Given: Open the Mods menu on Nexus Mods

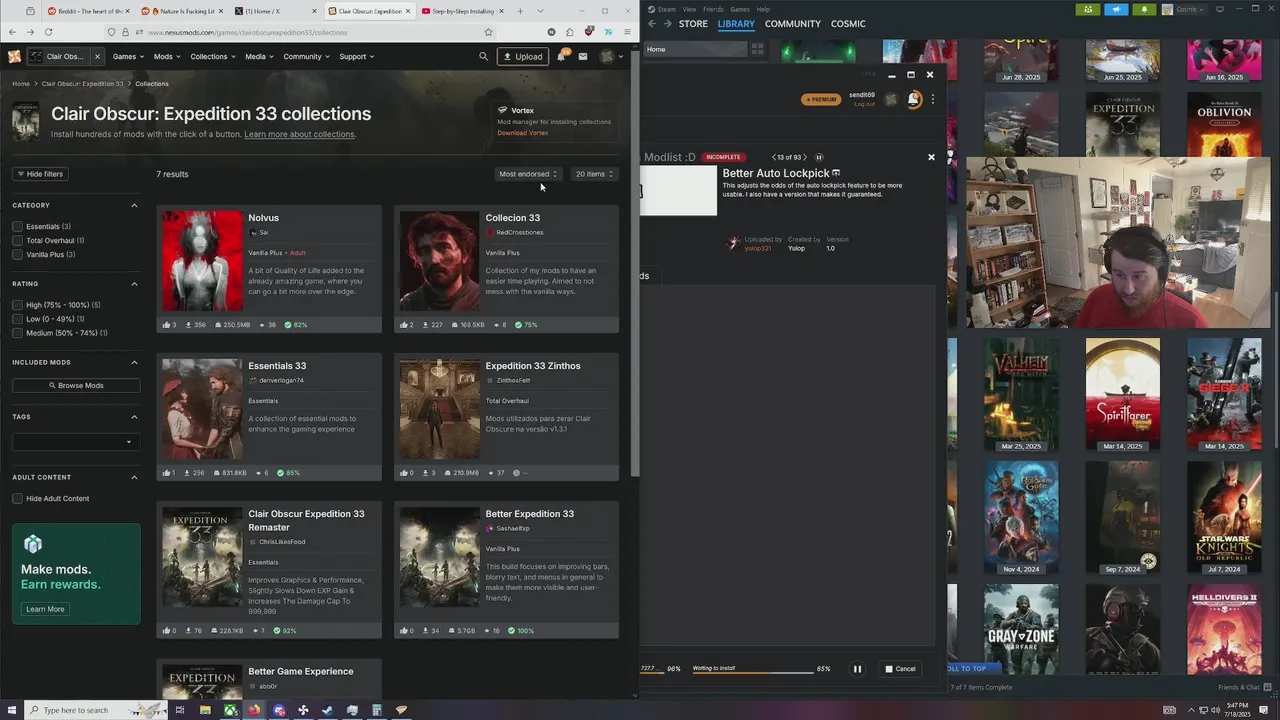Looking at the screenshot, I should (167, 56).
